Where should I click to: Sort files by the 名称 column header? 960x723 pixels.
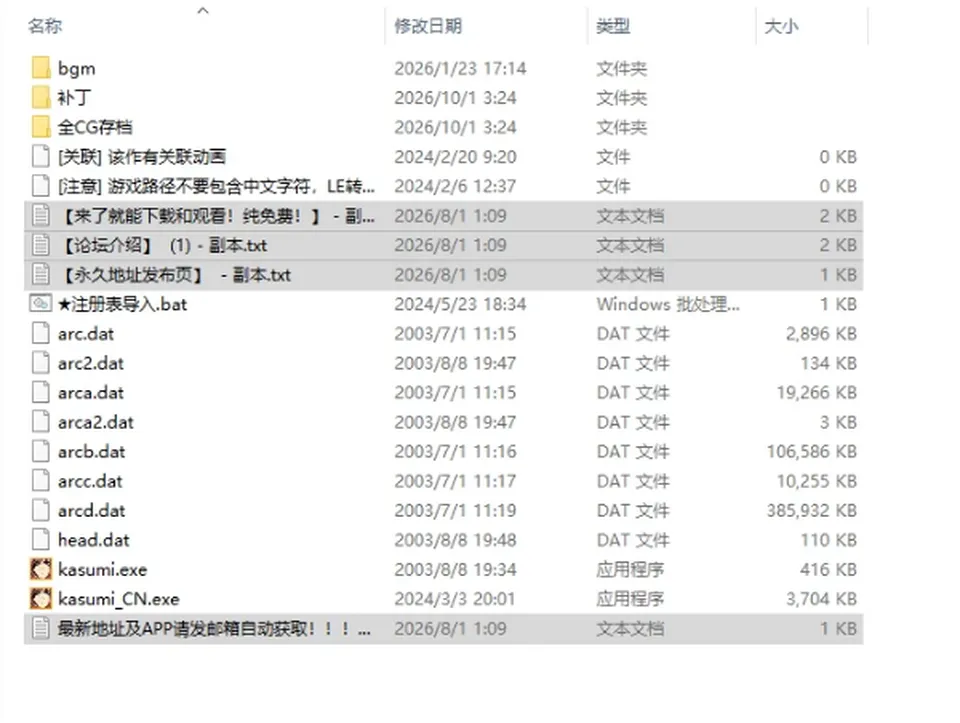(45, 26)
